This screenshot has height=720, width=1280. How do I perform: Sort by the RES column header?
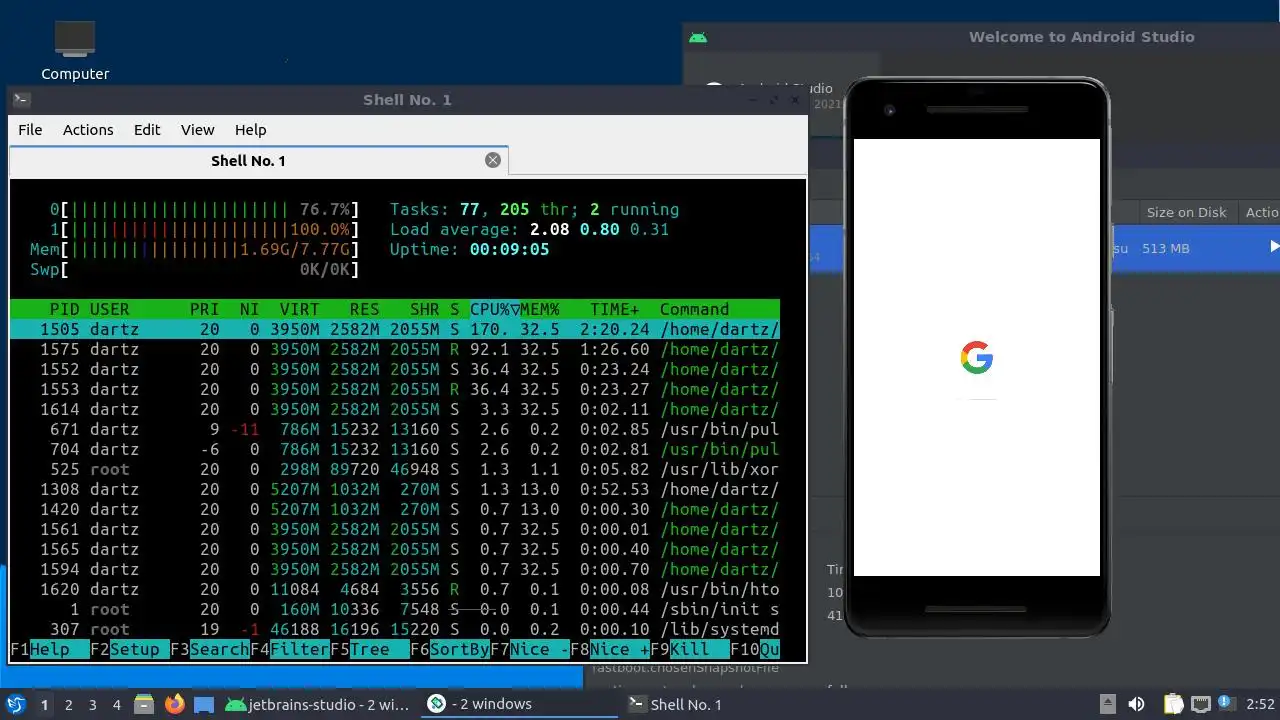tap(365, 309)
